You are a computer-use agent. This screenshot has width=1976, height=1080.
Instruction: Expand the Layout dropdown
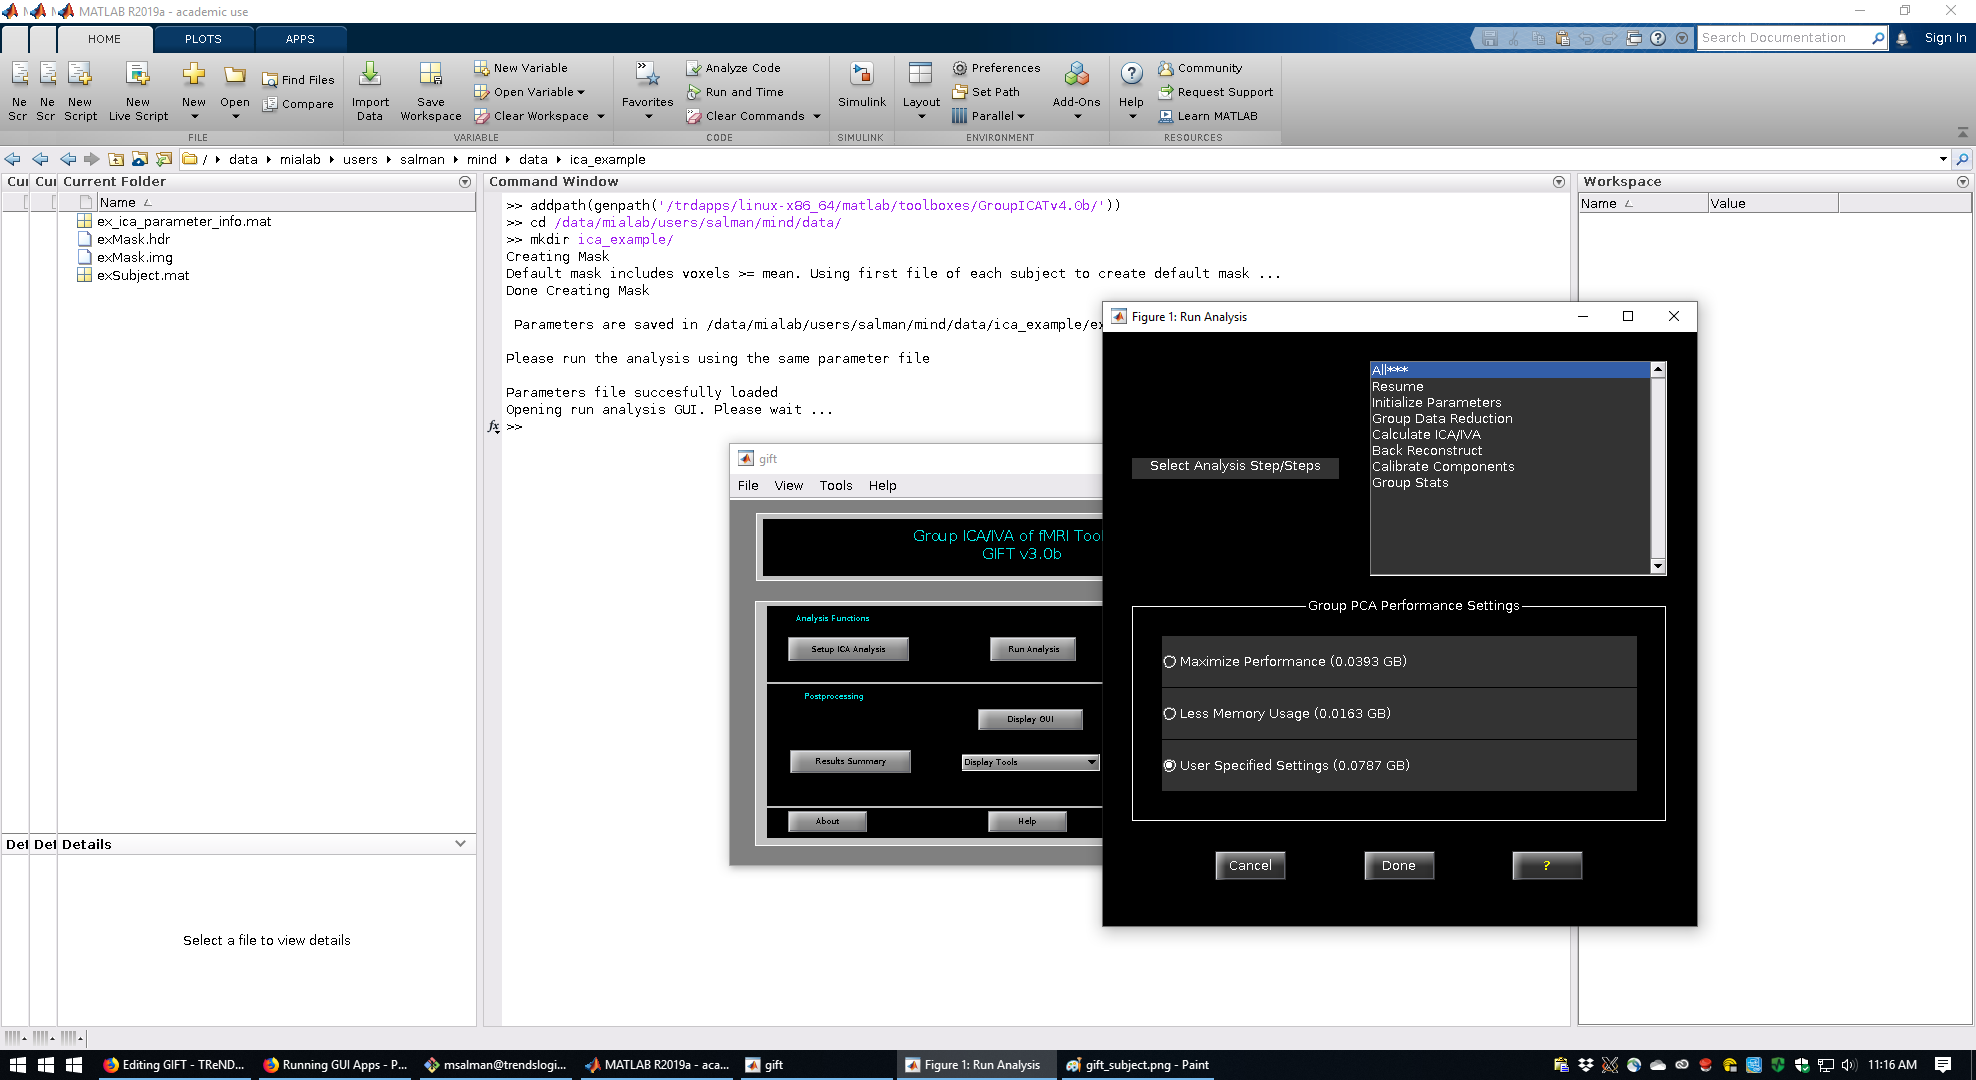pos(921,116)
